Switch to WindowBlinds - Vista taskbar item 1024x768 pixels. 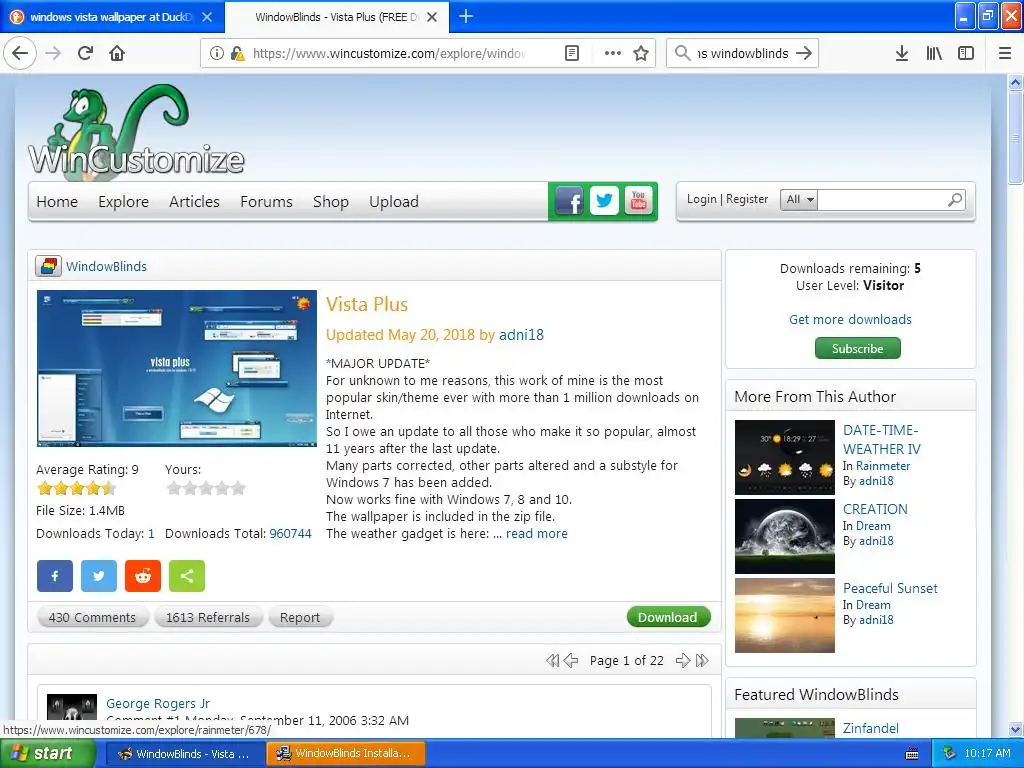click(185, 754)
